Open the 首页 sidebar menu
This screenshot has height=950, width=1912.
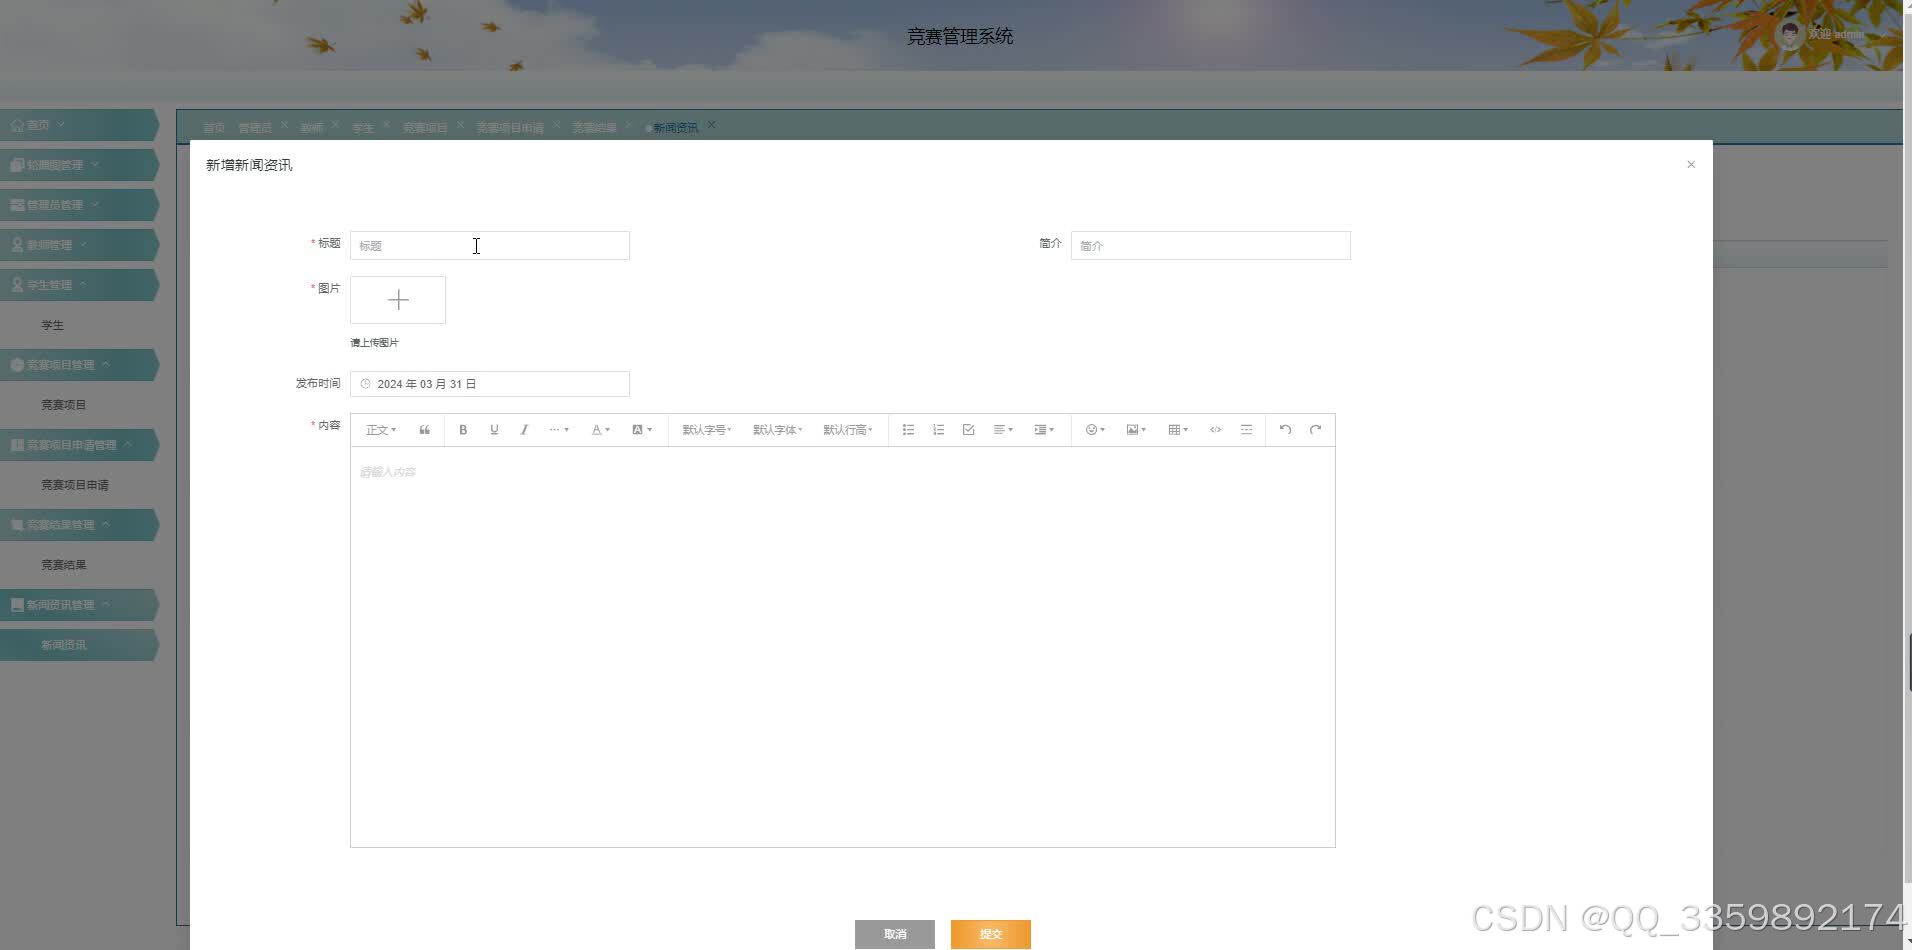pyautogui.click(x=78, y=125)
